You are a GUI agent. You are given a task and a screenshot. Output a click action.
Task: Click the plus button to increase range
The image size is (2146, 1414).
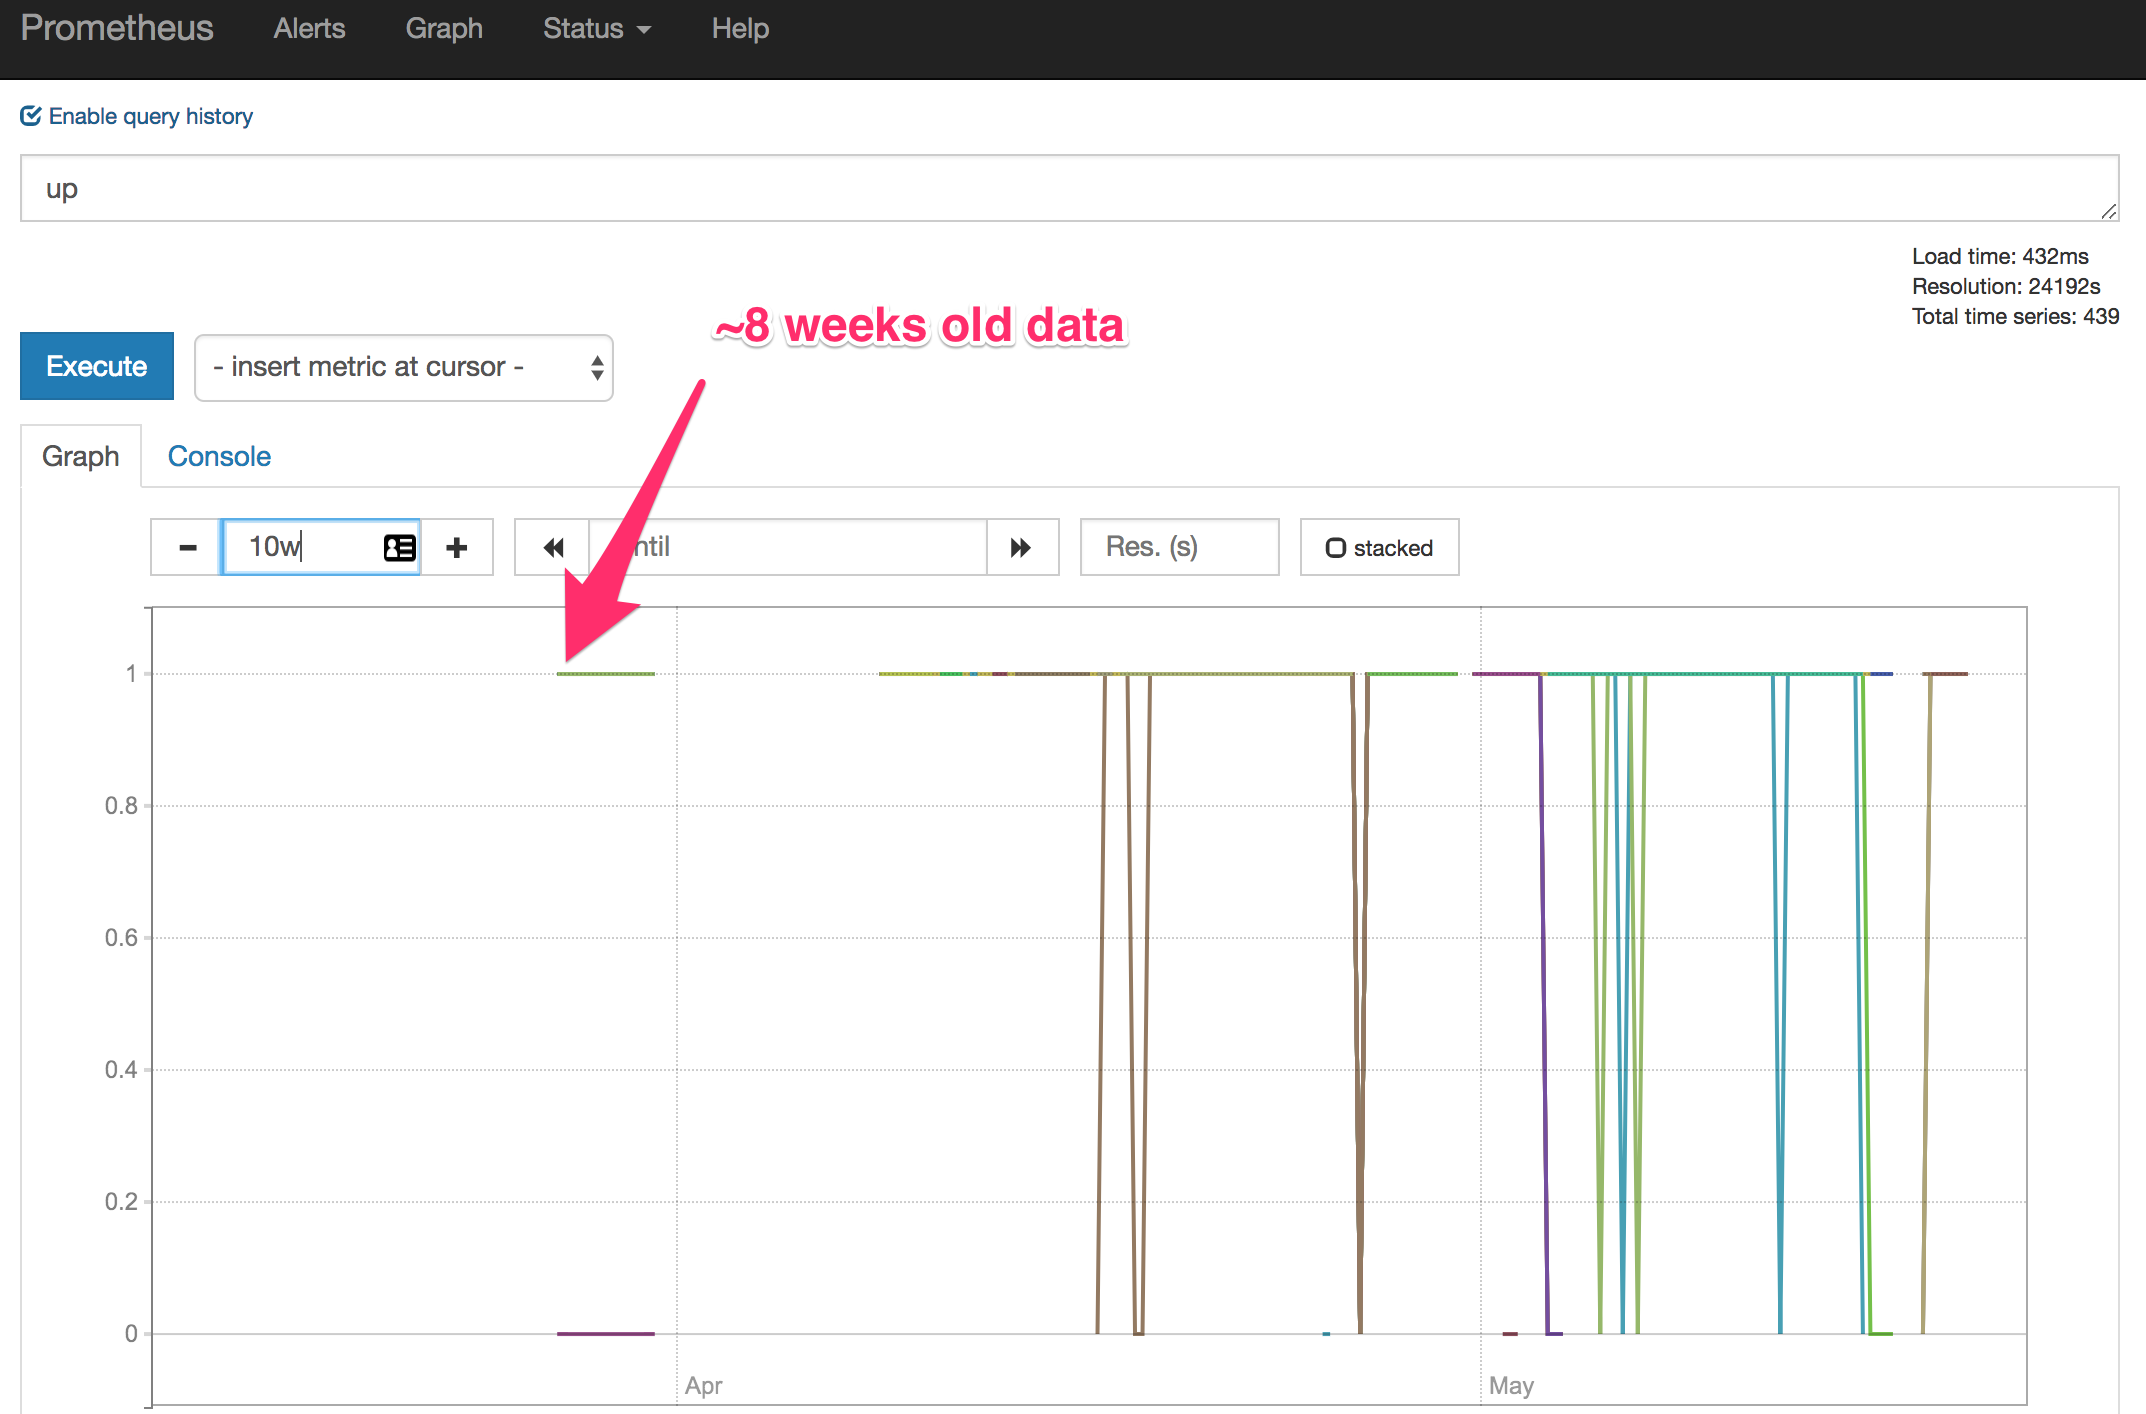[457, 547]
